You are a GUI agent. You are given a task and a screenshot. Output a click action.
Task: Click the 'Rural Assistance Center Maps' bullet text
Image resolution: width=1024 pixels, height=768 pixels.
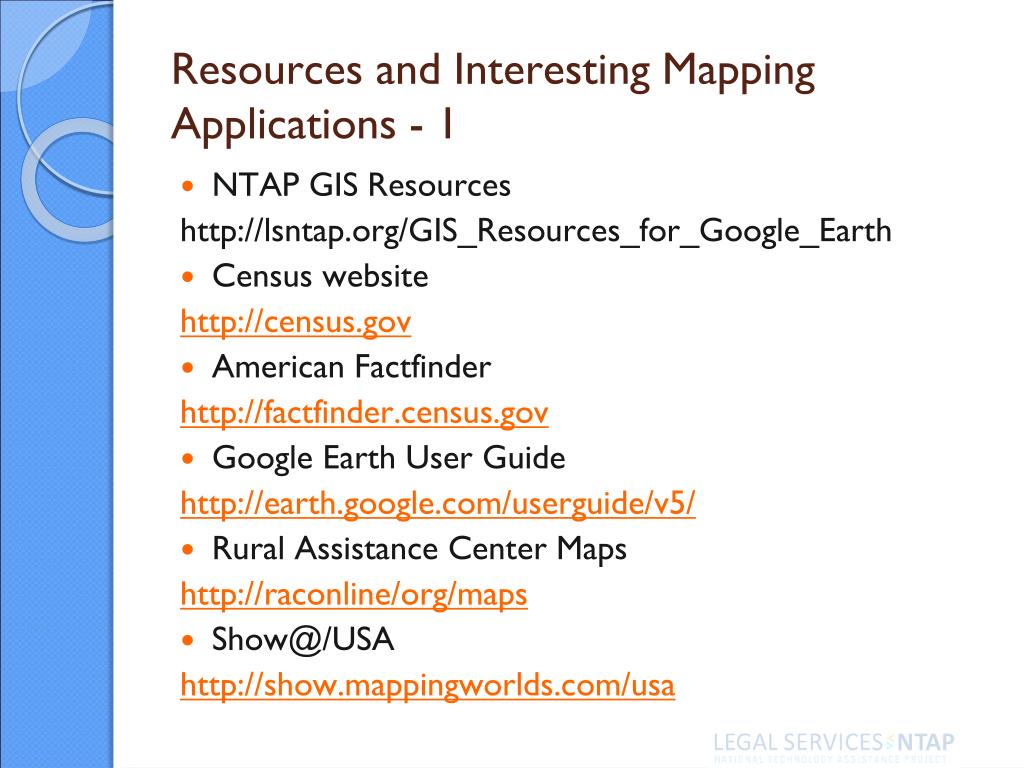click(x=419, y=549)
